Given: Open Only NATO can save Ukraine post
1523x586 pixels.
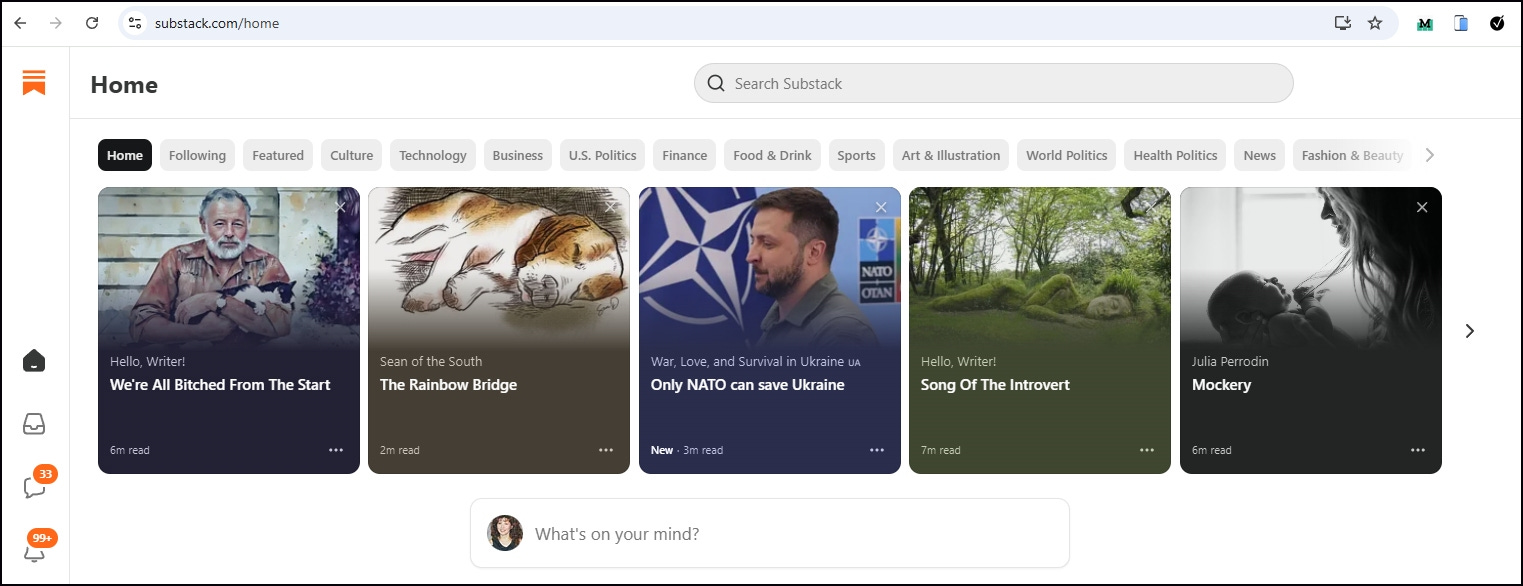Looking at the screenshot, I should pyautogui.click(x=748, y=385).
